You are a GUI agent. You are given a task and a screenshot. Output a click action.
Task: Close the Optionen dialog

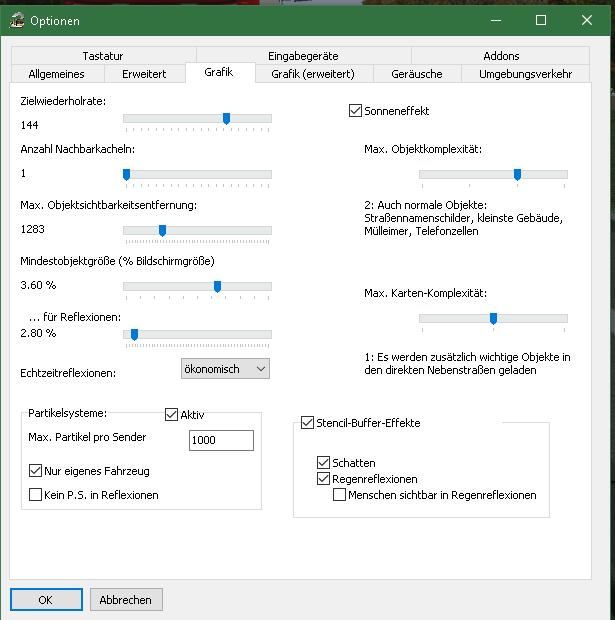587,20
